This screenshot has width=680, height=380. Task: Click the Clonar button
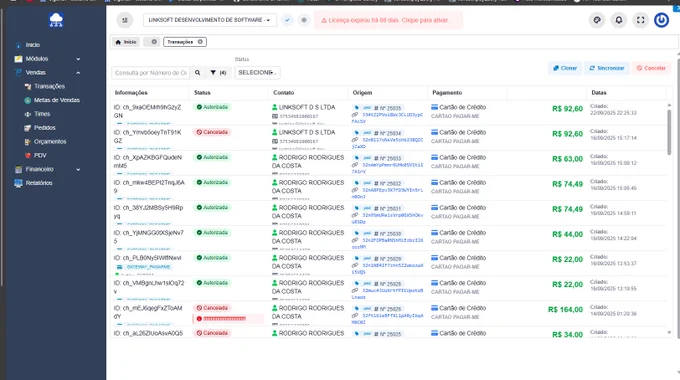pyautogui.click(x=565, y=68)
